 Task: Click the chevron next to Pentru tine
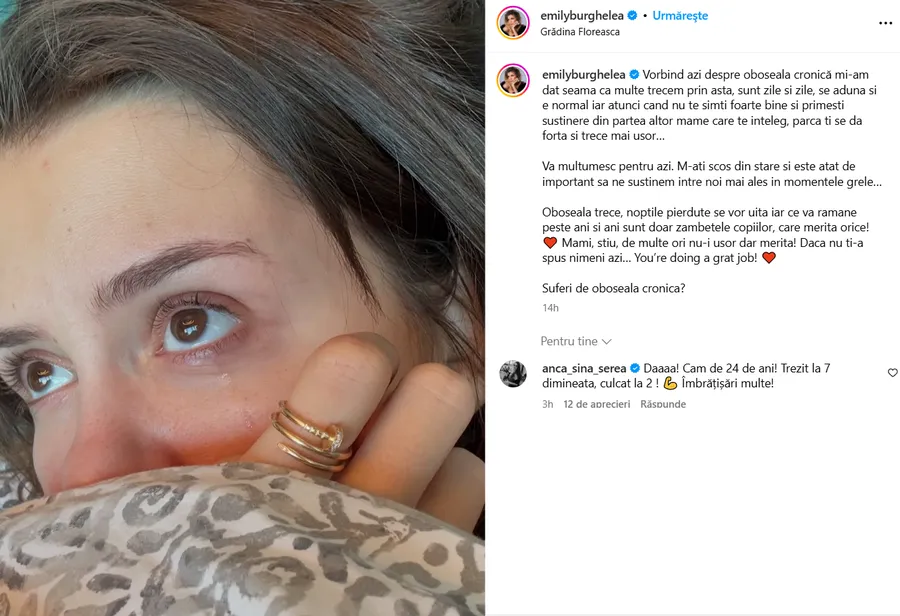click(607, 342)
